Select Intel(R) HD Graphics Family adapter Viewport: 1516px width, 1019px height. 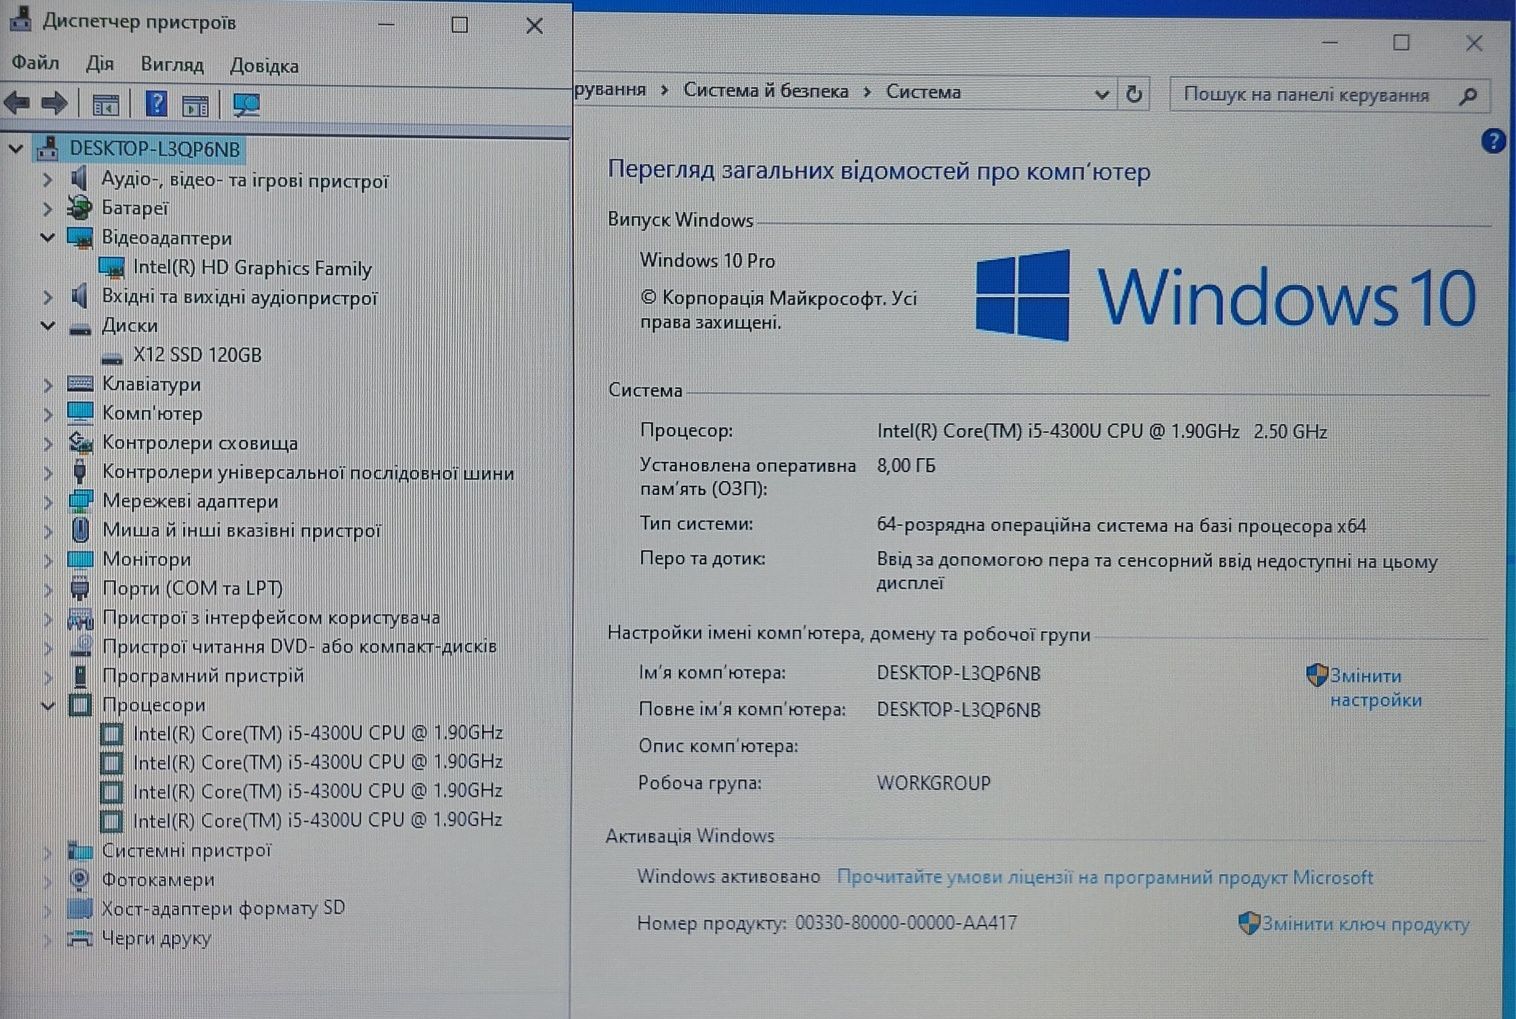[252, 268]
